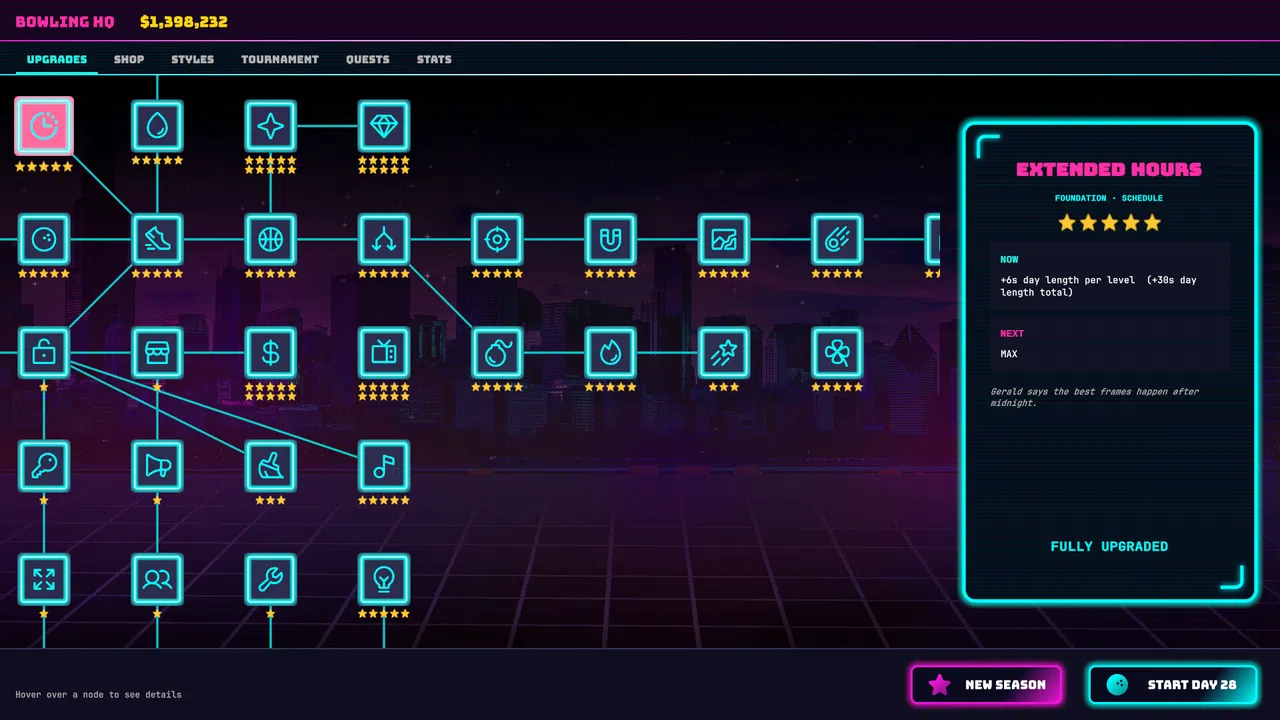Click the $1,398,232 money balance

[184, 21]
